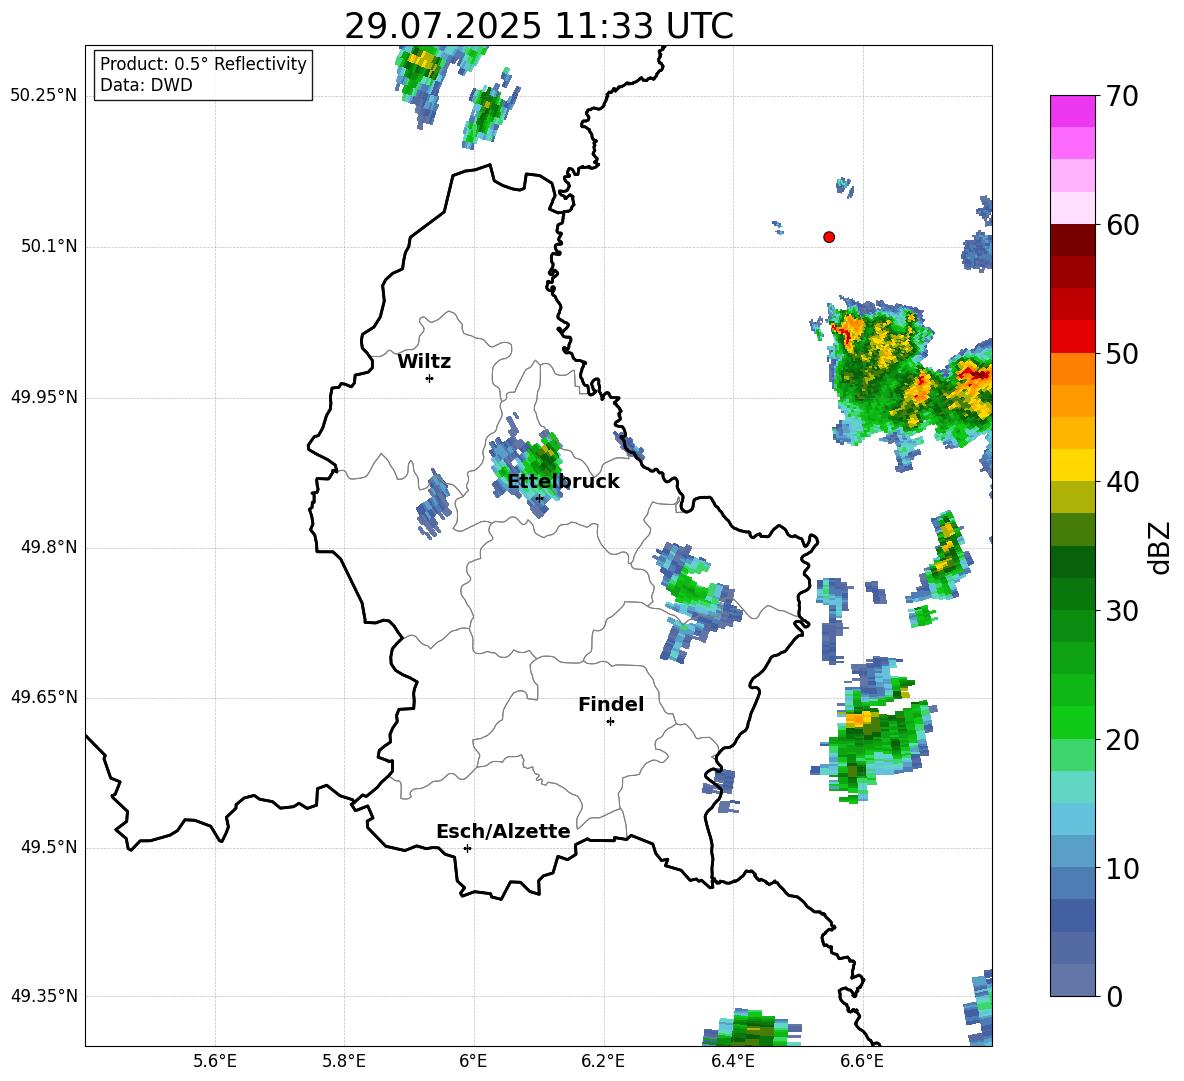The width and height of the screenshot is (1184, 1081).
Task: Click the 6°E longitude label
Action: (x=473, y=1061)
